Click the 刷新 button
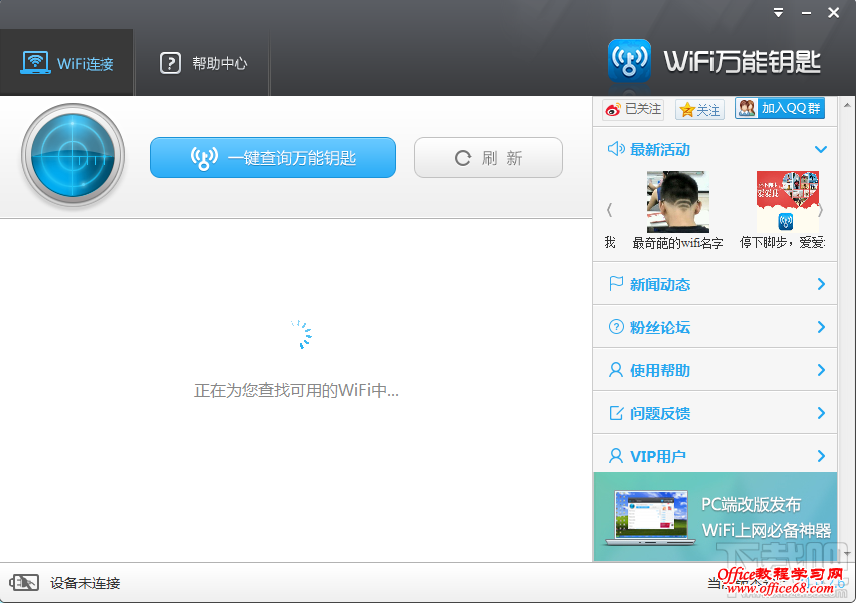Viewport: 856px width, 603px height. point(488,157)
